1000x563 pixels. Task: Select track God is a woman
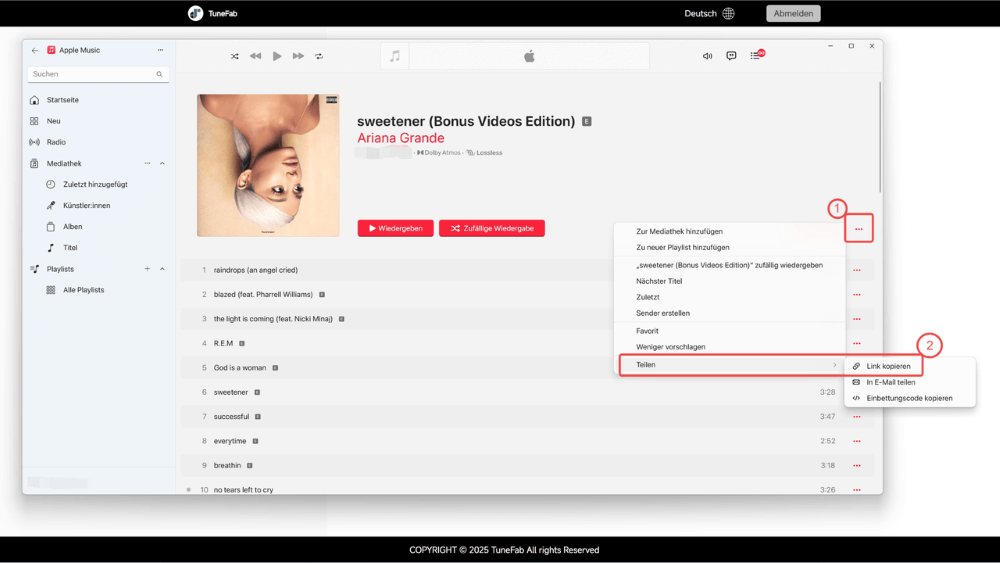click(x=240, y=368)
